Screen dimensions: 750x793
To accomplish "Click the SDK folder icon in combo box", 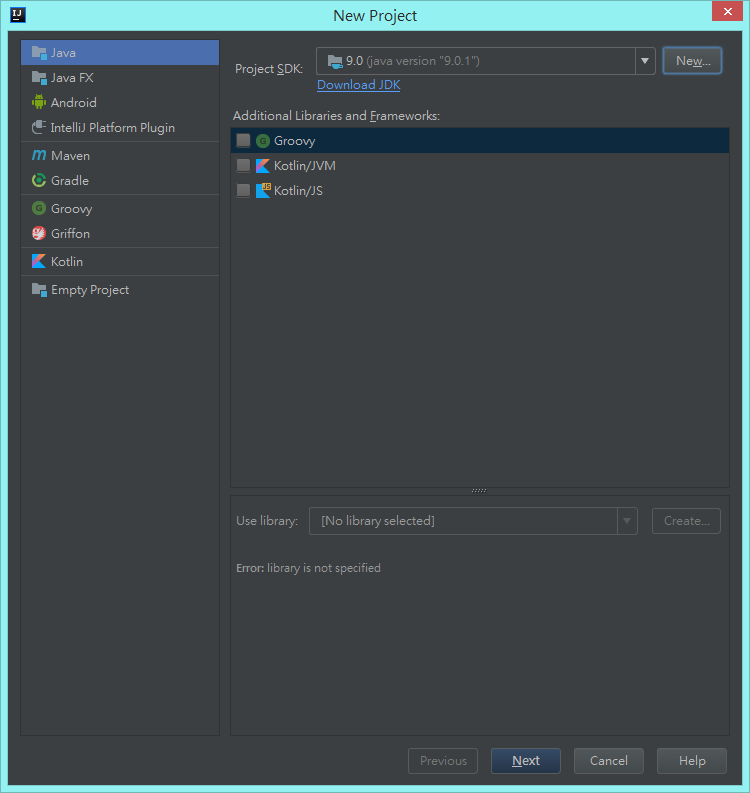I will coord(335,62).
